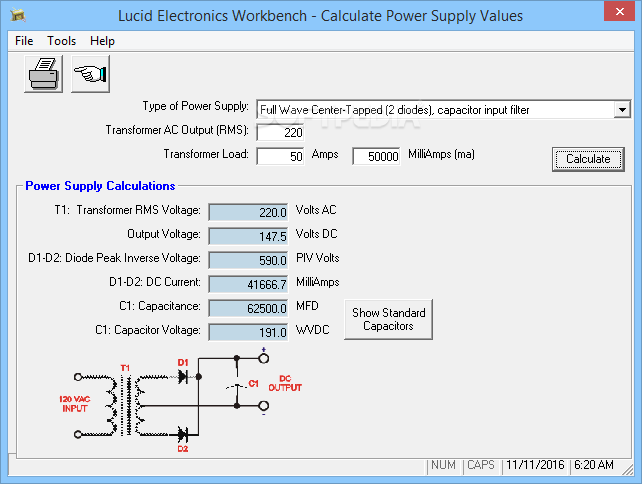The image size is (642, 484).
Task: Click the app icon in title bar
Action: (x=18, y=16)
